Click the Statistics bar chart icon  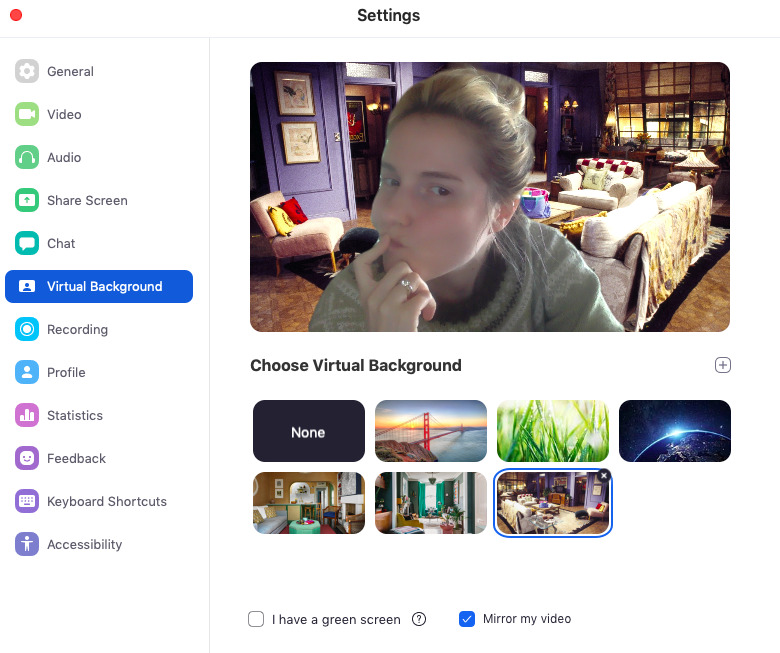tap(27, 415)
